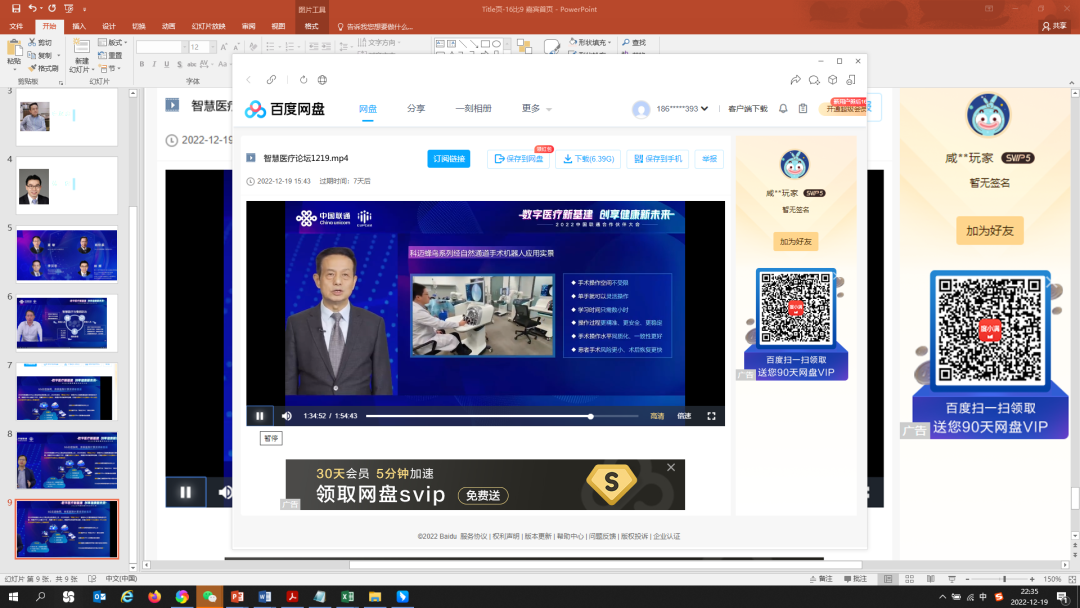Viewport: 1080px width, 608px height.
Task: Switch to 插入 Insert ribbon tab
Action: click(79, 26)
